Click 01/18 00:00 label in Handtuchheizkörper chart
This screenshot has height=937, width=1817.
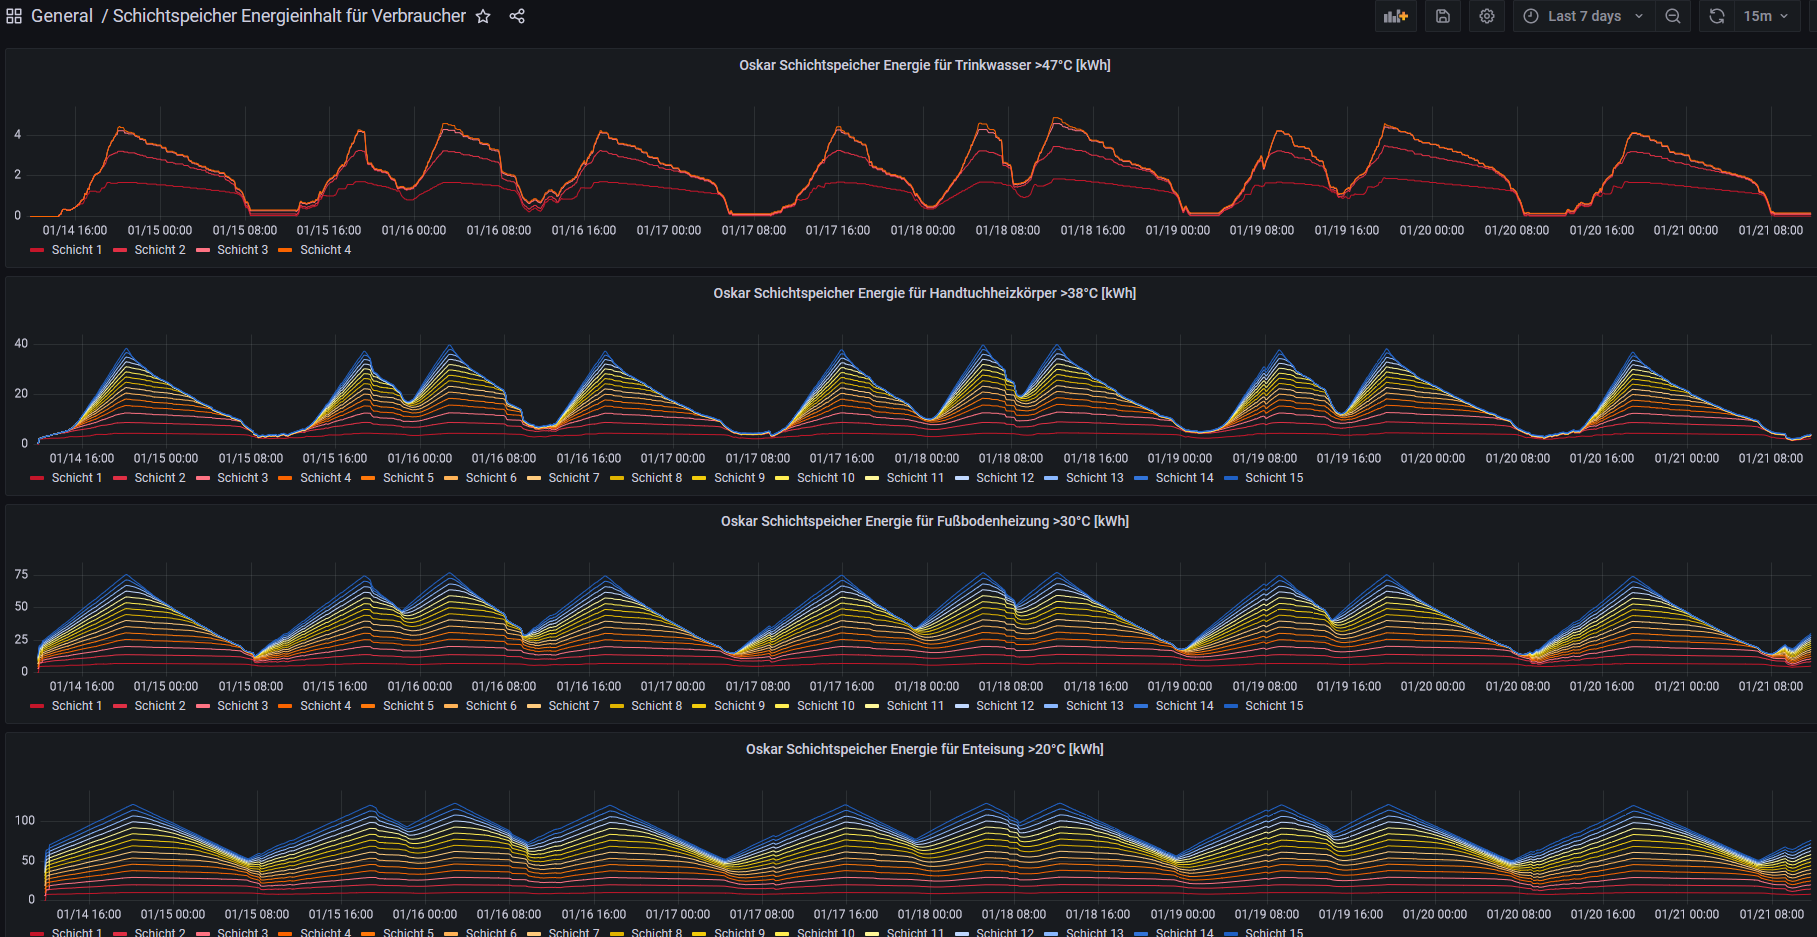(927, 458)
